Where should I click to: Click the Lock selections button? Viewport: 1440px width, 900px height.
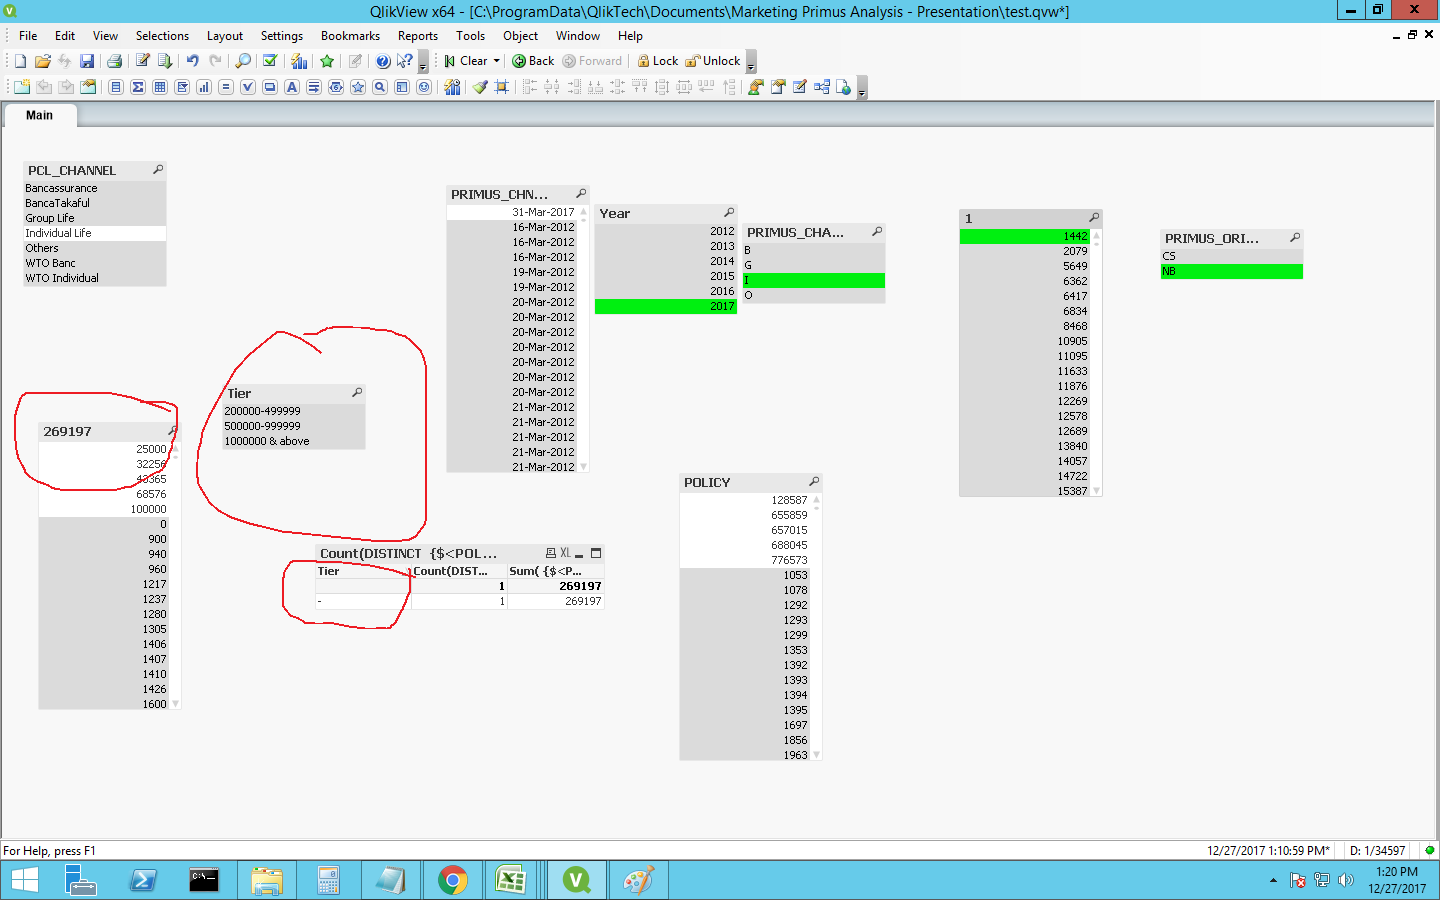tap(658, 61)
